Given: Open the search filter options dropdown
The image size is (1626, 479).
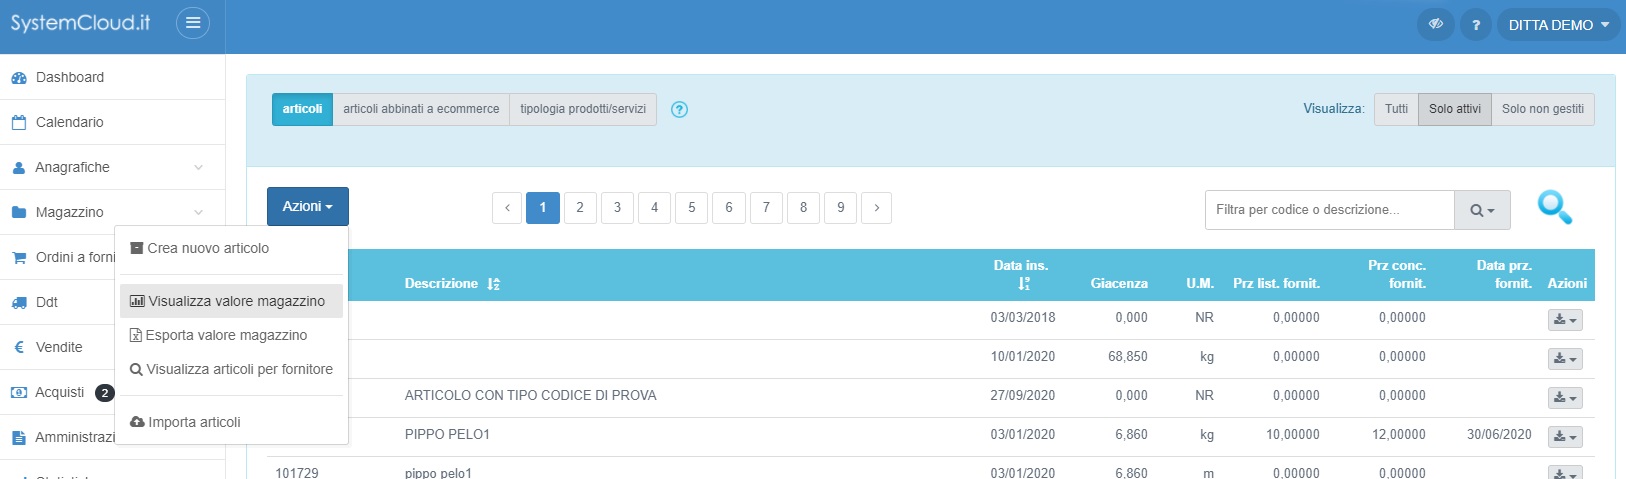Looking at the screenshot, I should [x=1482, y=210].
